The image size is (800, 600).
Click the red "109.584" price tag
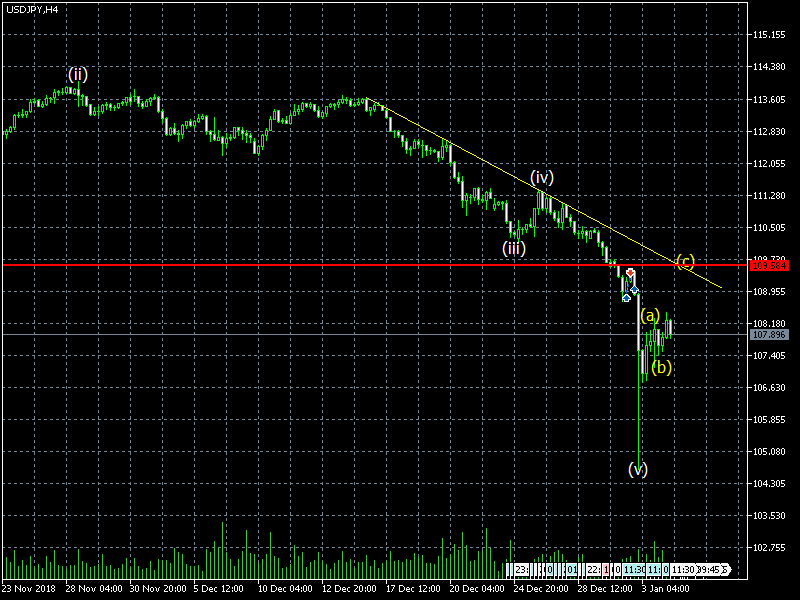click(x=769, y=265)
